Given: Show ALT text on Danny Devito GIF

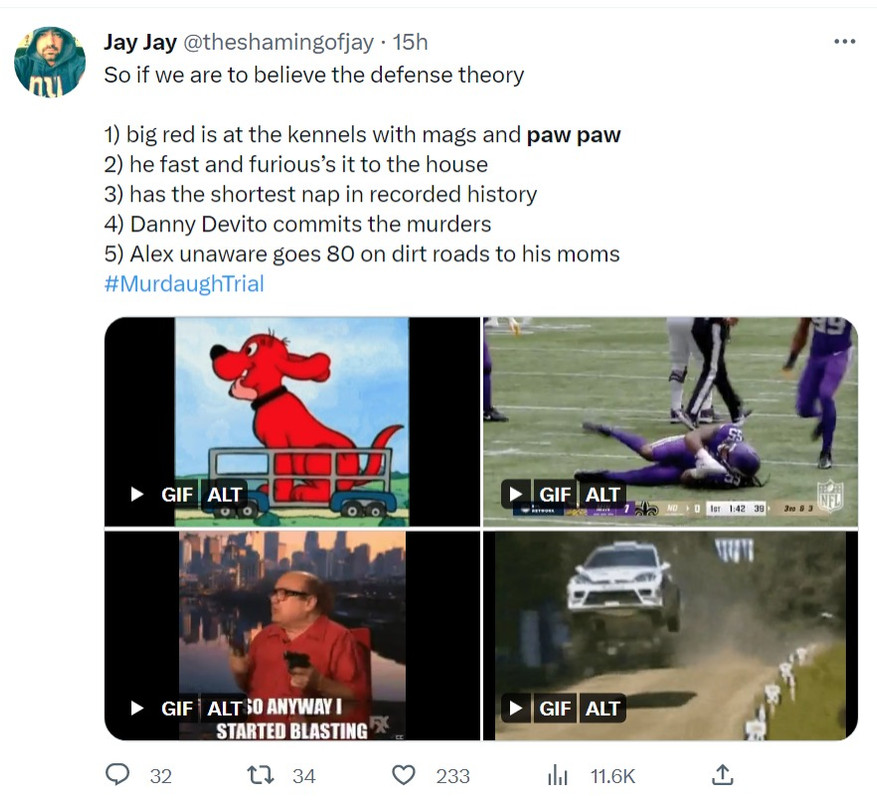Looking at the screenshot, I should tap(224, 709).
